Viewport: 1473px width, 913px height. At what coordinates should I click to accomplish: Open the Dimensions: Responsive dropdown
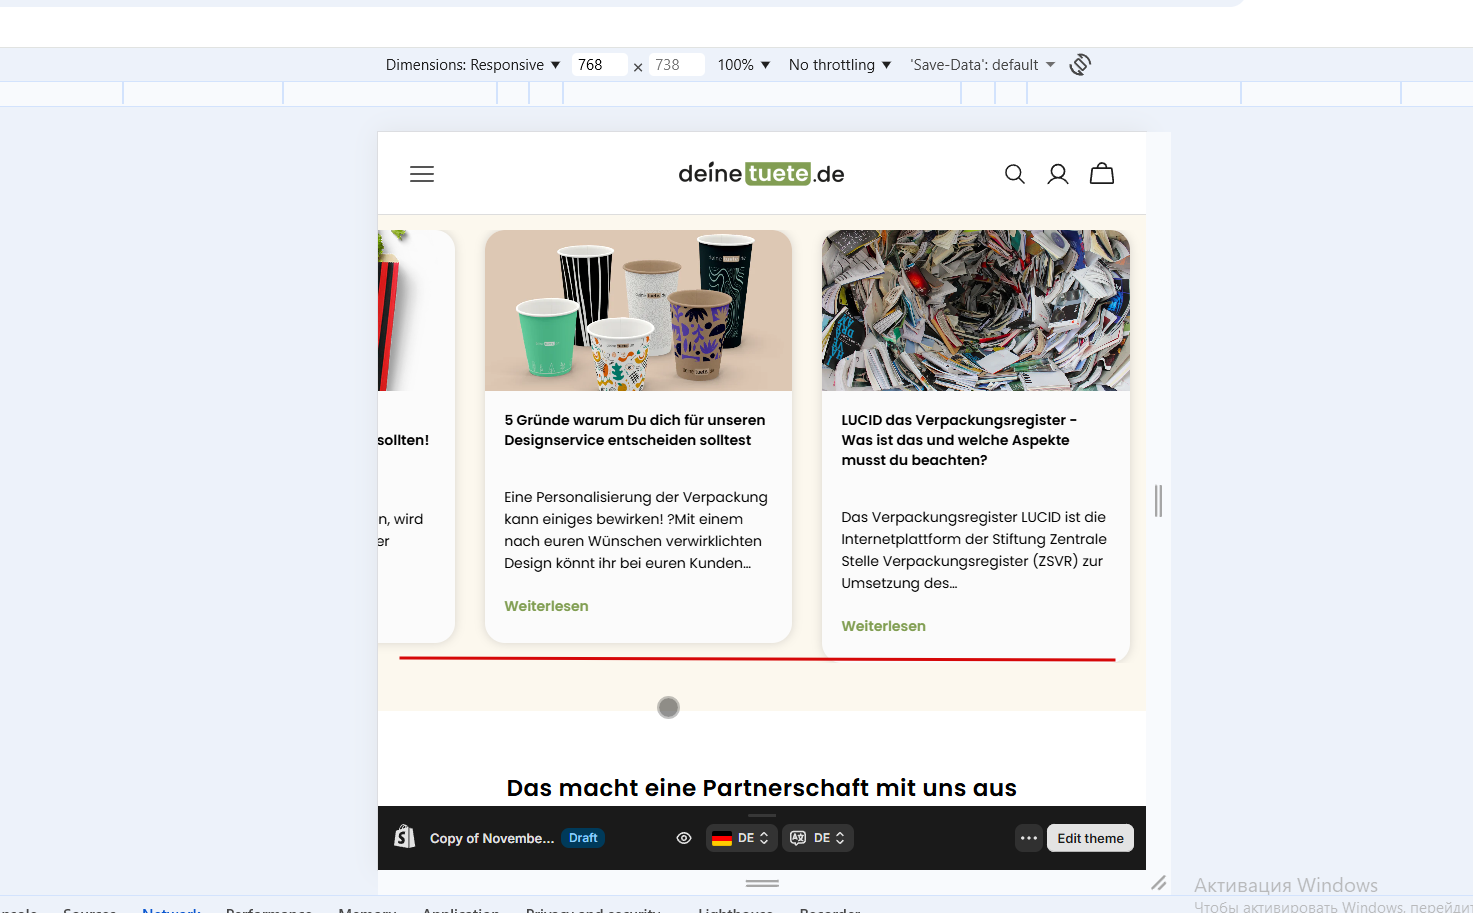[x=473, y=65]
